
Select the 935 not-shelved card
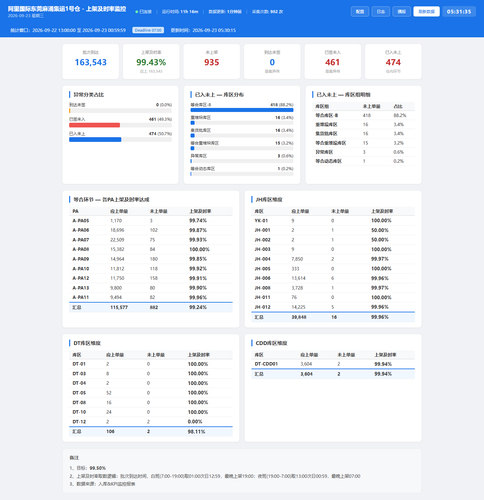pyautogui.click(x=212, y=62)
